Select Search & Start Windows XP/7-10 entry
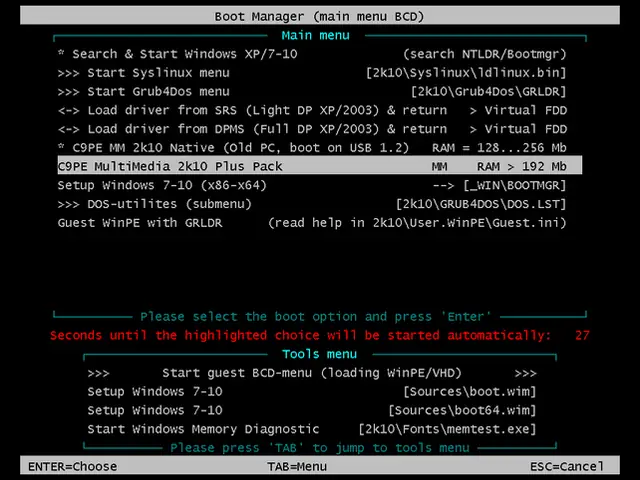Image resolution: width=640 pixels, height=480 pixels. 320,54
